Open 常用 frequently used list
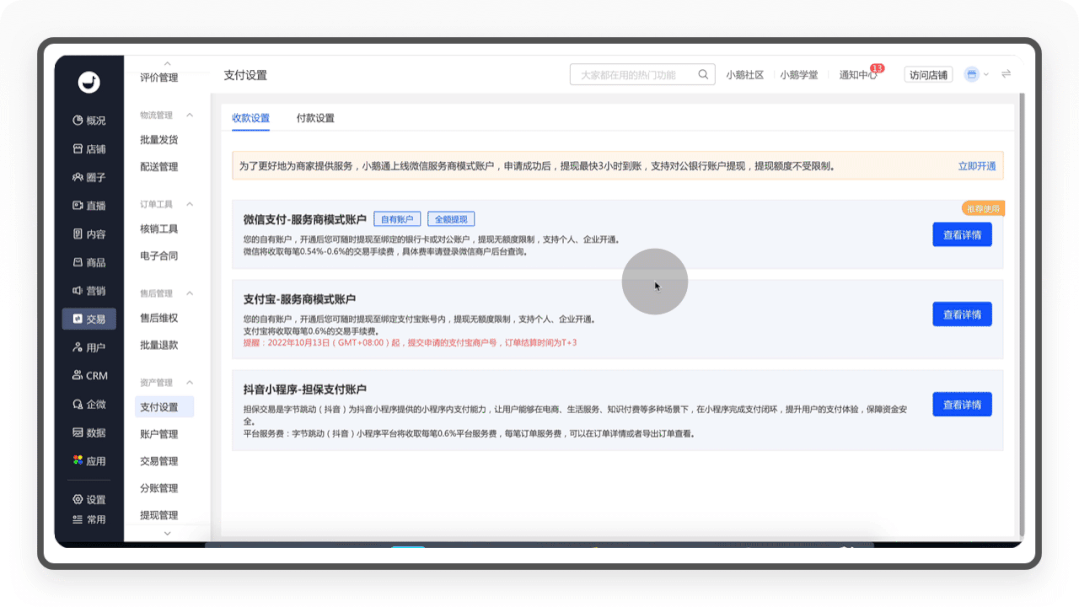This screenshot has height=607, width=1079. coord(89,520)
